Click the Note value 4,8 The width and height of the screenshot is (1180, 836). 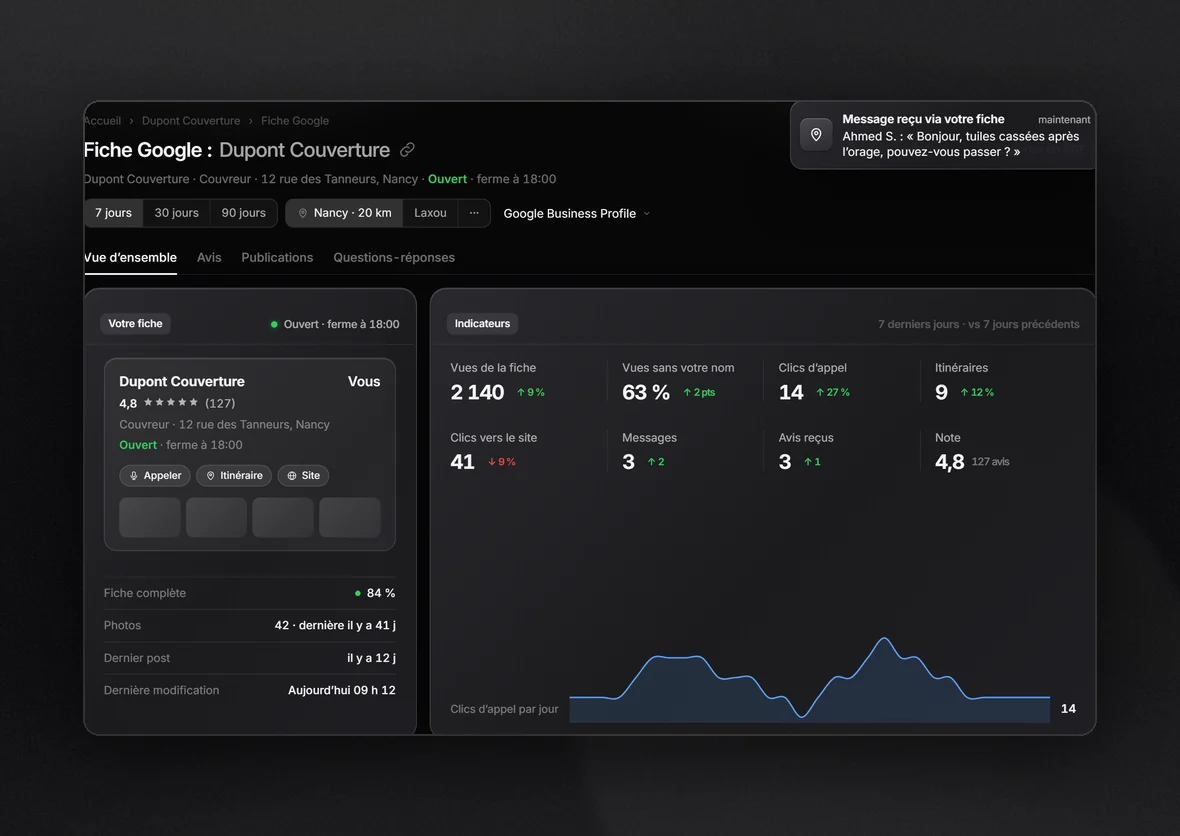[950, 461]
